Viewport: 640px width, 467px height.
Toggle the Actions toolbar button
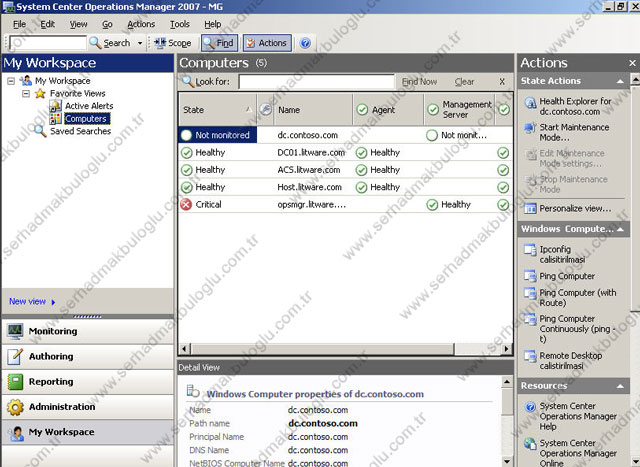pyautogui.click(x=267, y=43)
